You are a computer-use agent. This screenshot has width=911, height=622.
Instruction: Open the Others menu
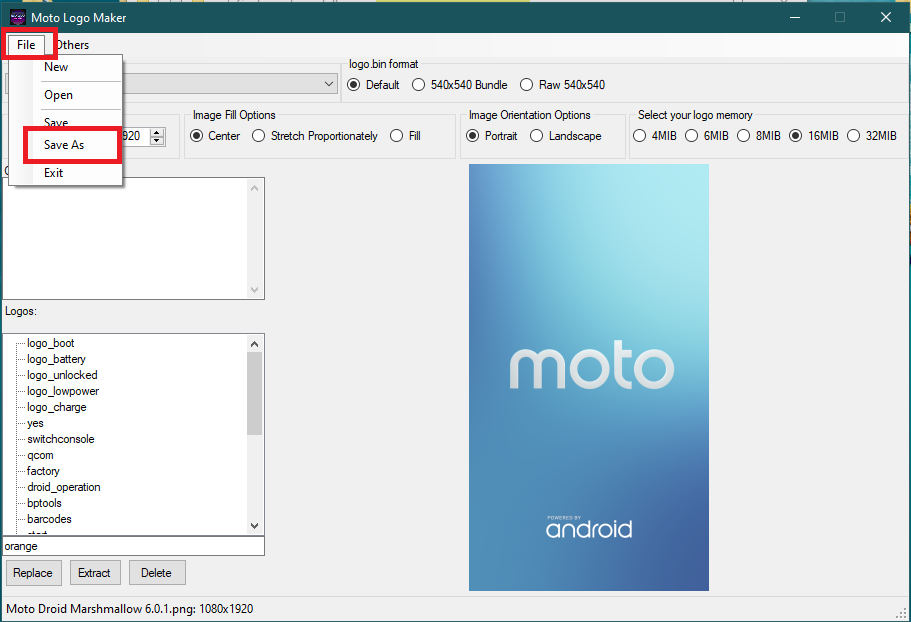tap(73, 45)
